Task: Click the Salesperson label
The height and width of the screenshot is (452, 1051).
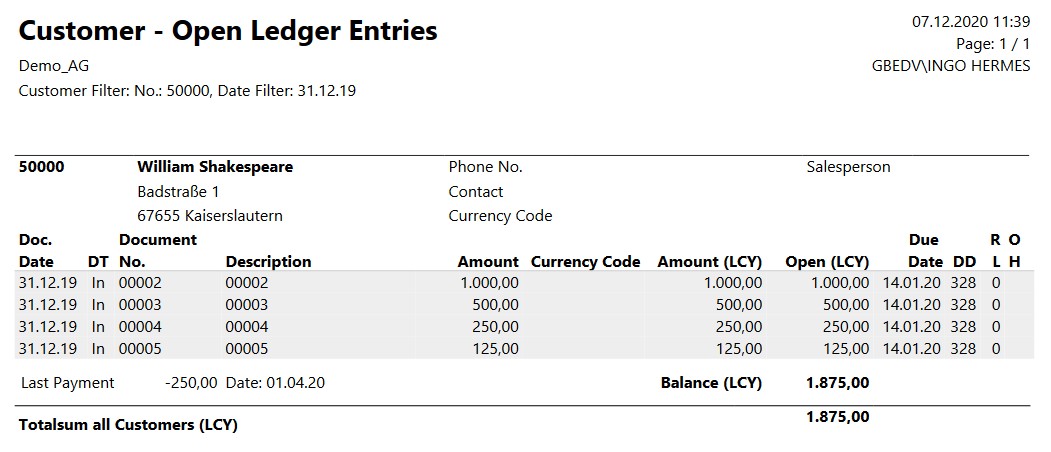Action: 848,167
